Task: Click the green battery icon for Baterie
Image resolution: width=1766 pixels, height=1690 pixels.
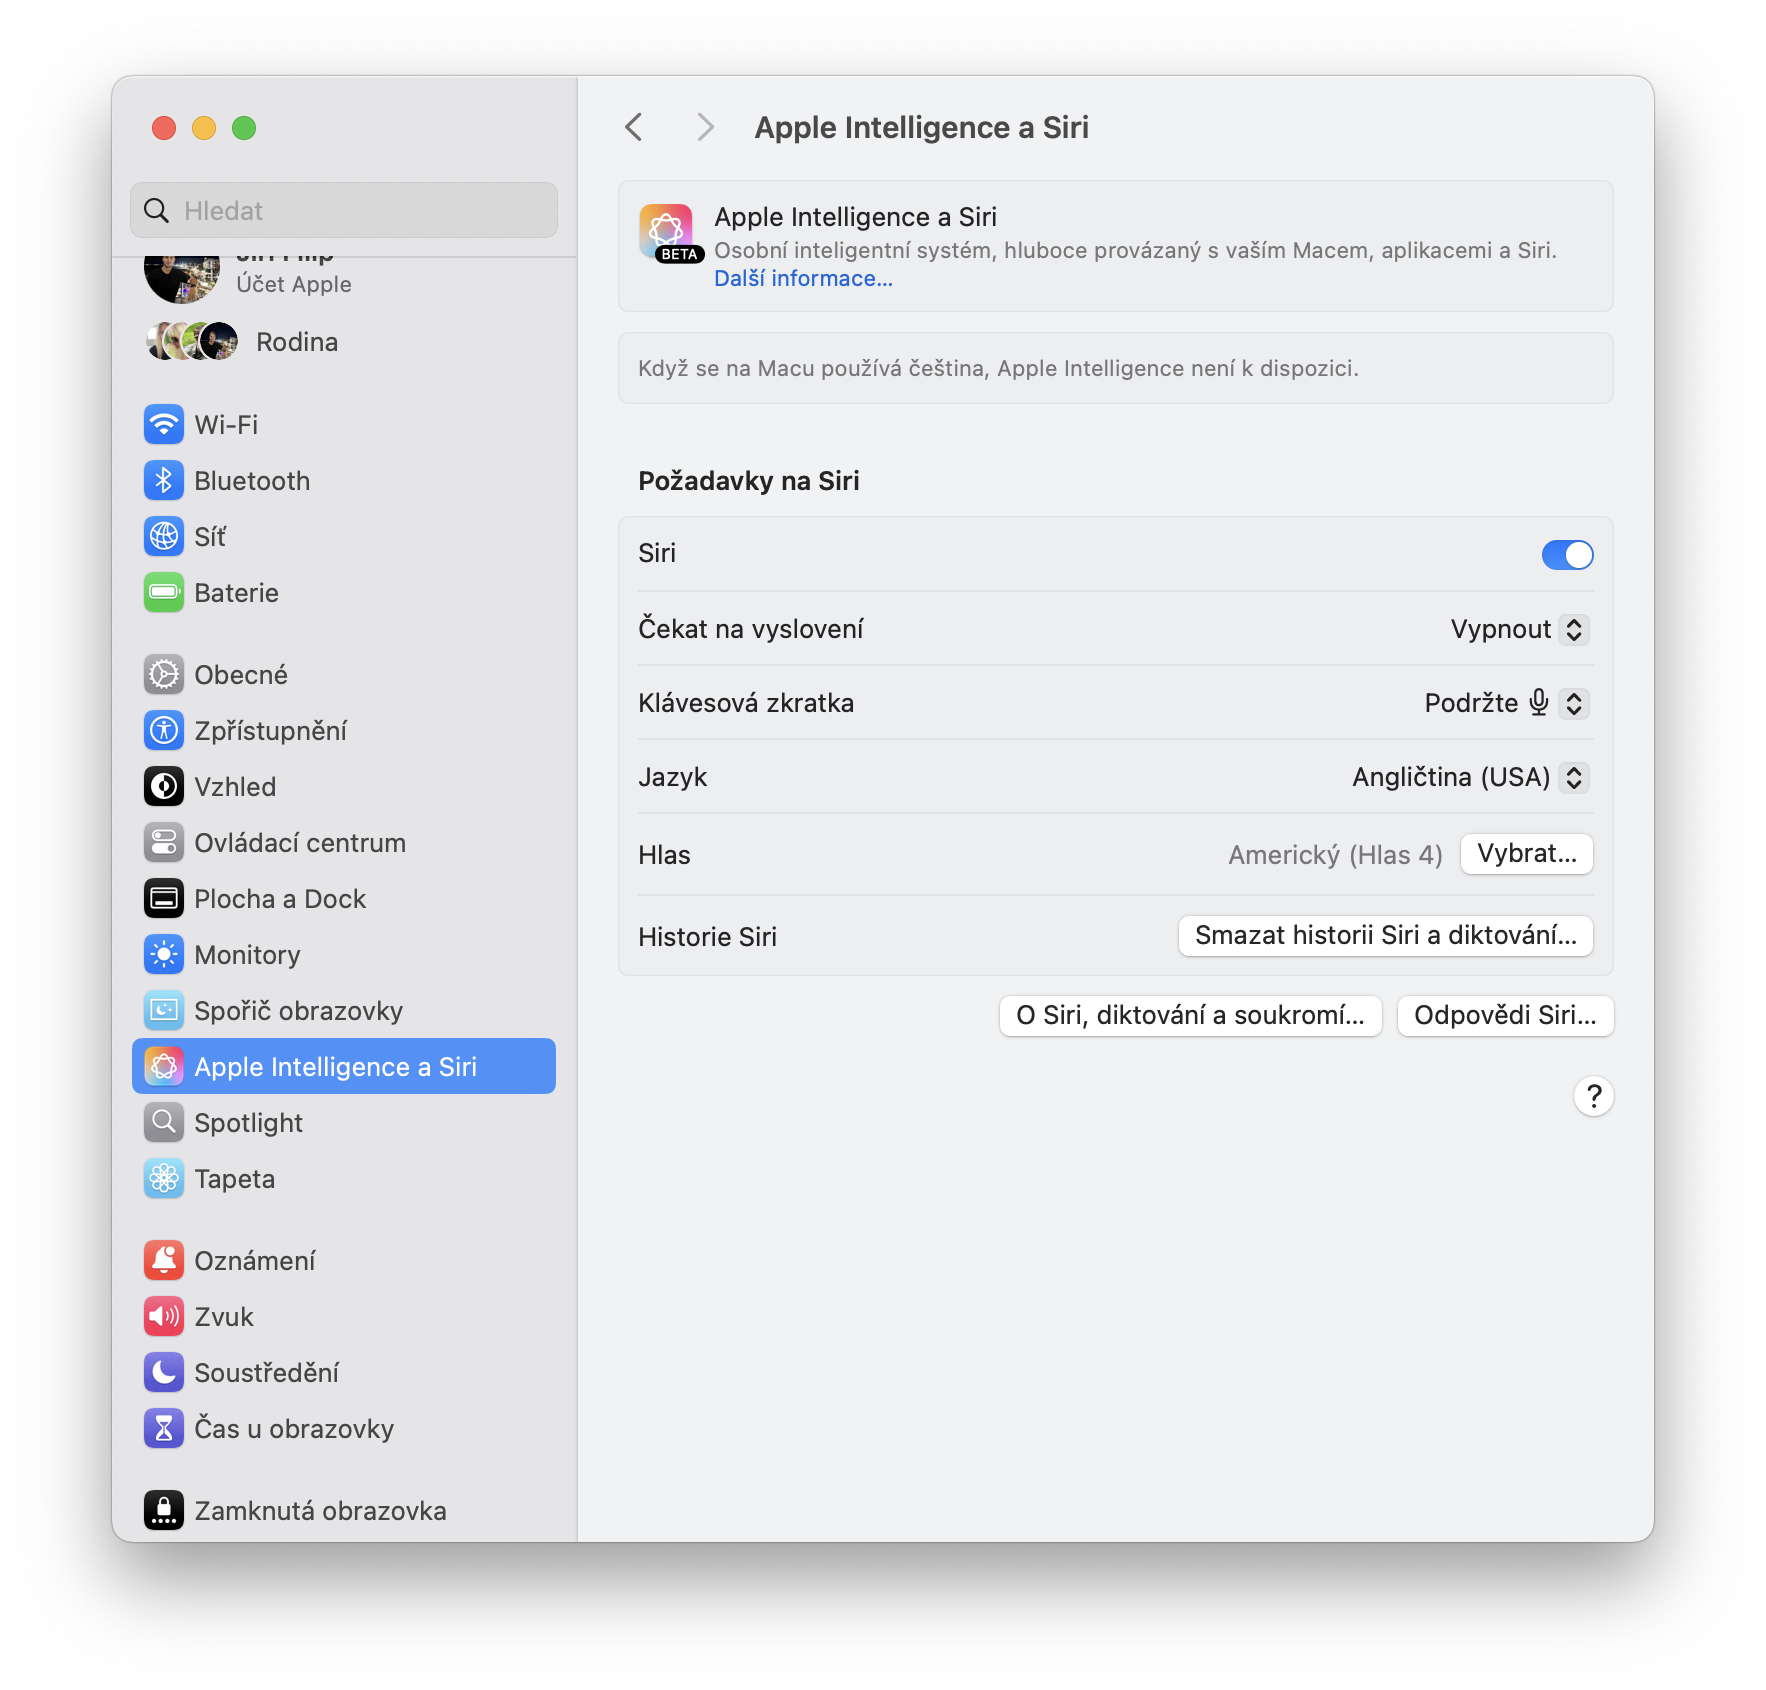Action: click(x=164, y=593)
